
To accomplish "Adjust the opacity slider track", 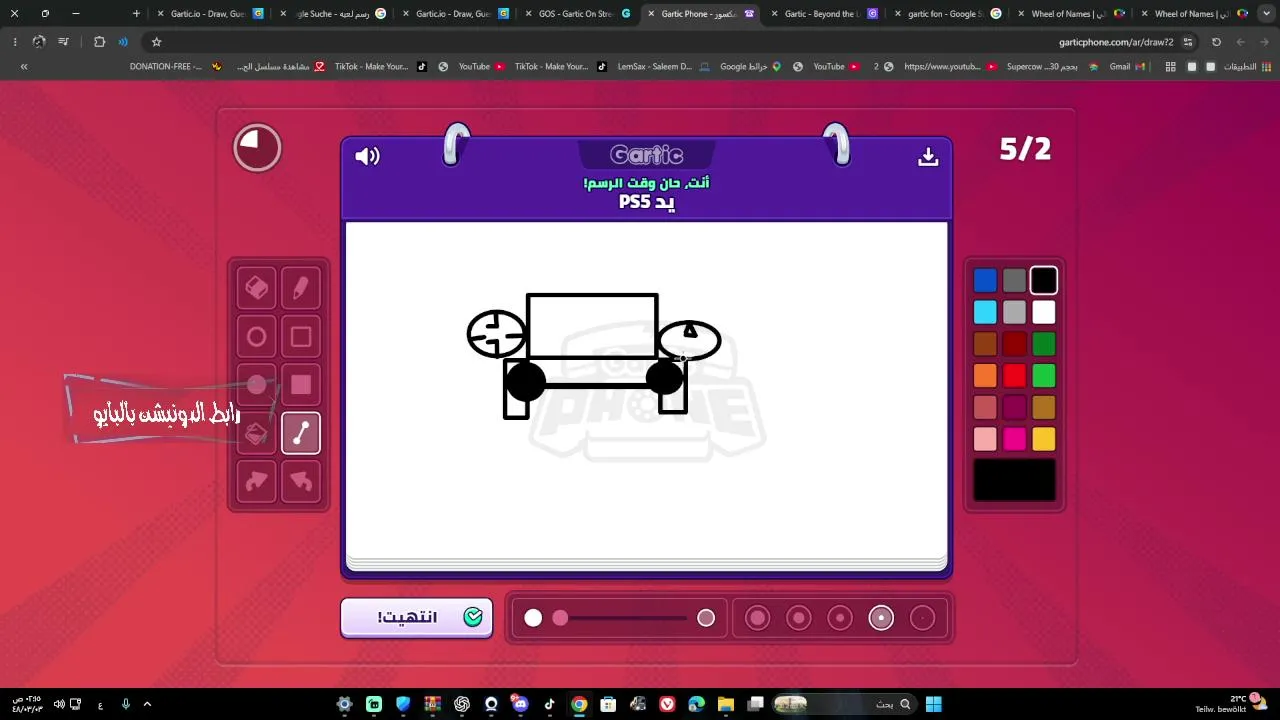I will 619,618.
